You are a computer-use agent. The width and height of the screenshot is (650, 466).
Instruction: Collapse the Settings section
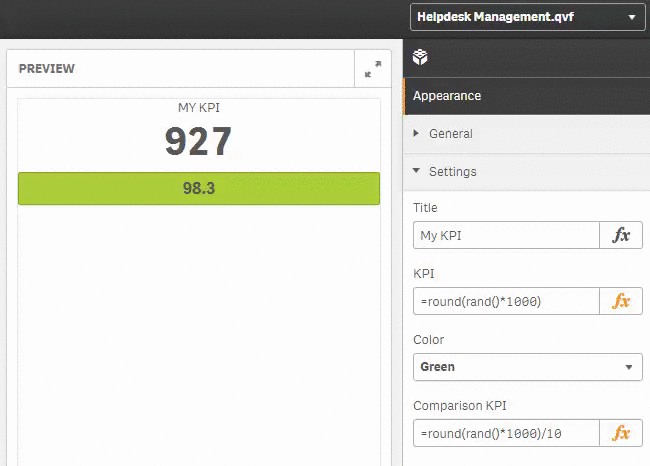[452, 172]
